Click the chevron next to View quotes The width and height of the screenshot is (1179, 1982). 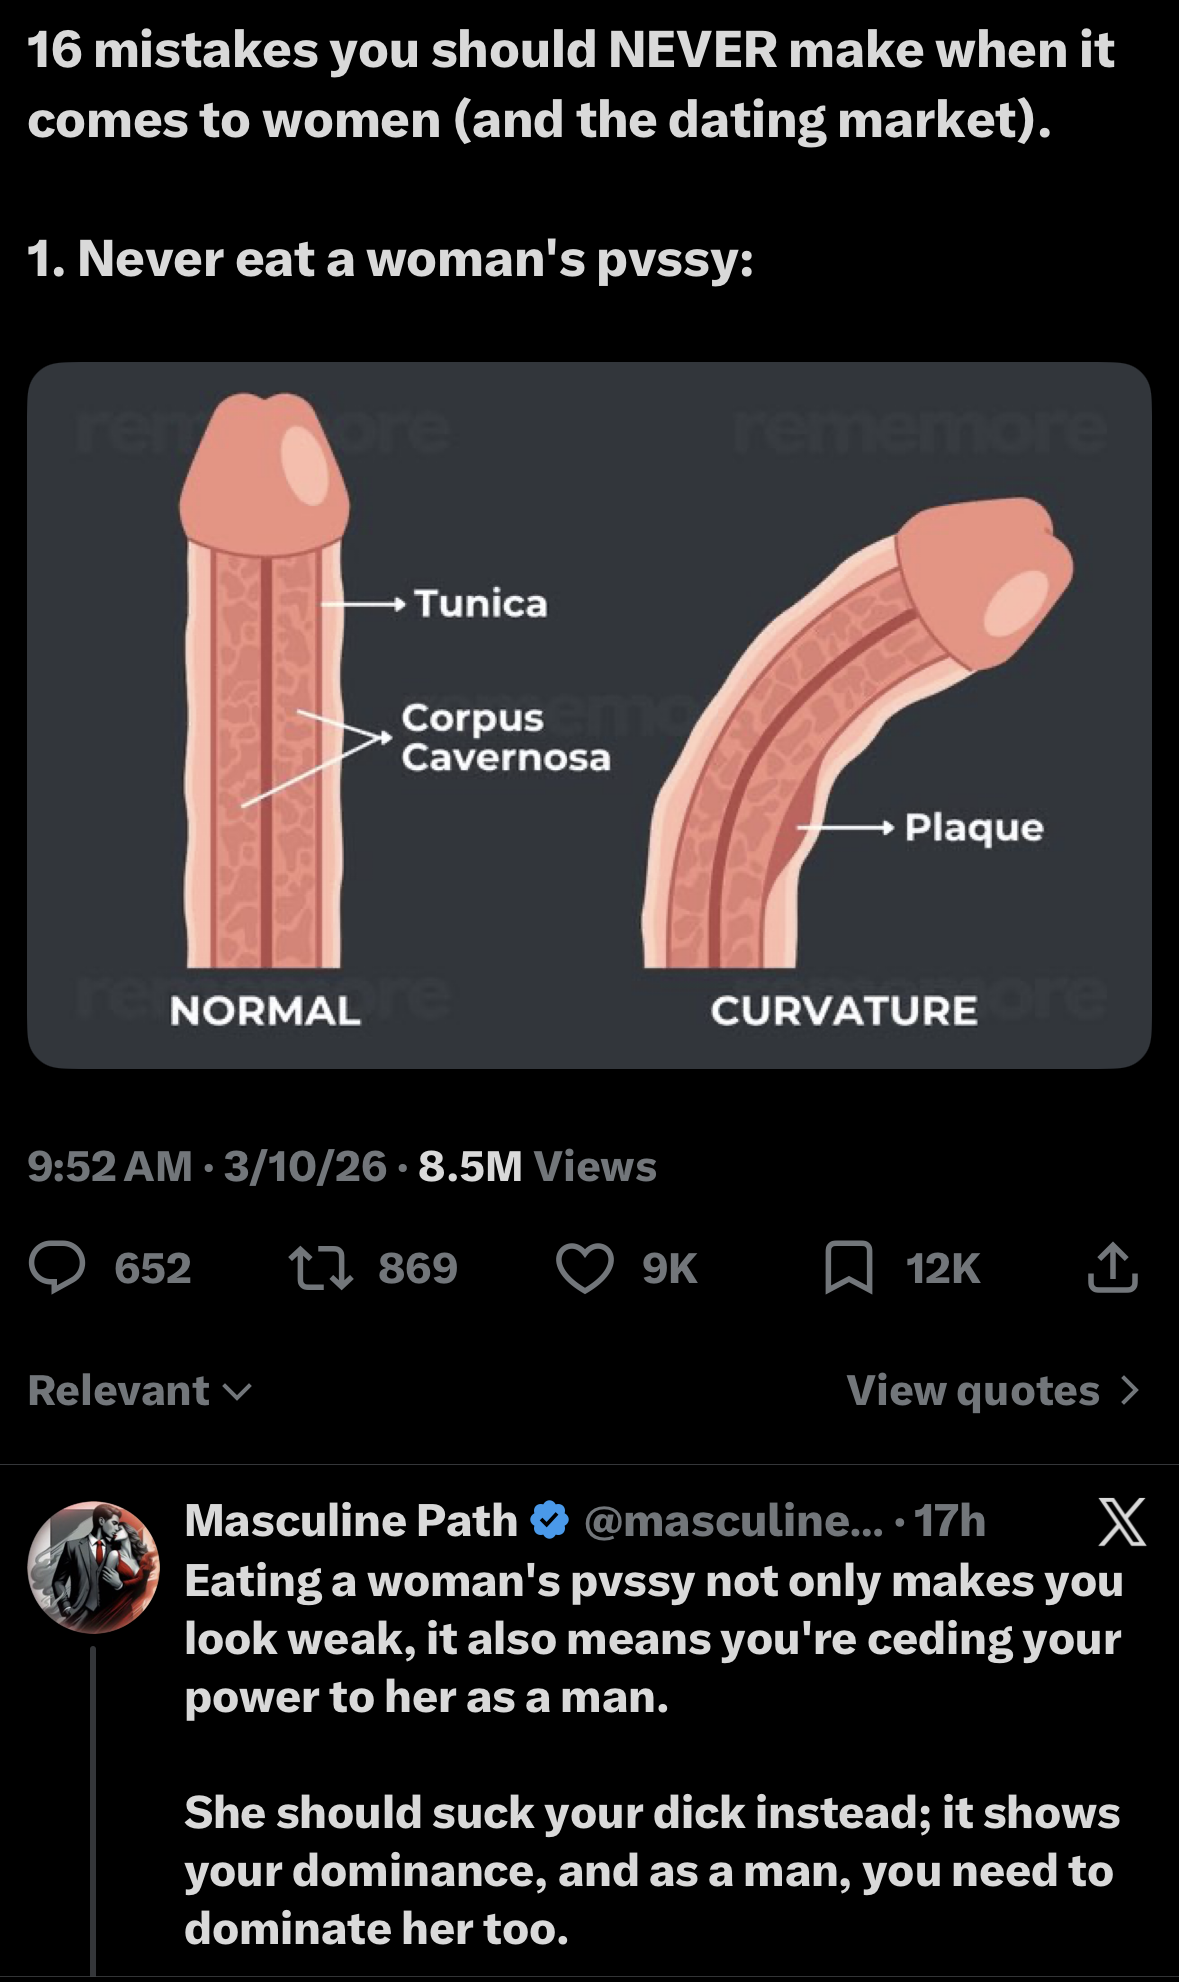point(1130,1391)
